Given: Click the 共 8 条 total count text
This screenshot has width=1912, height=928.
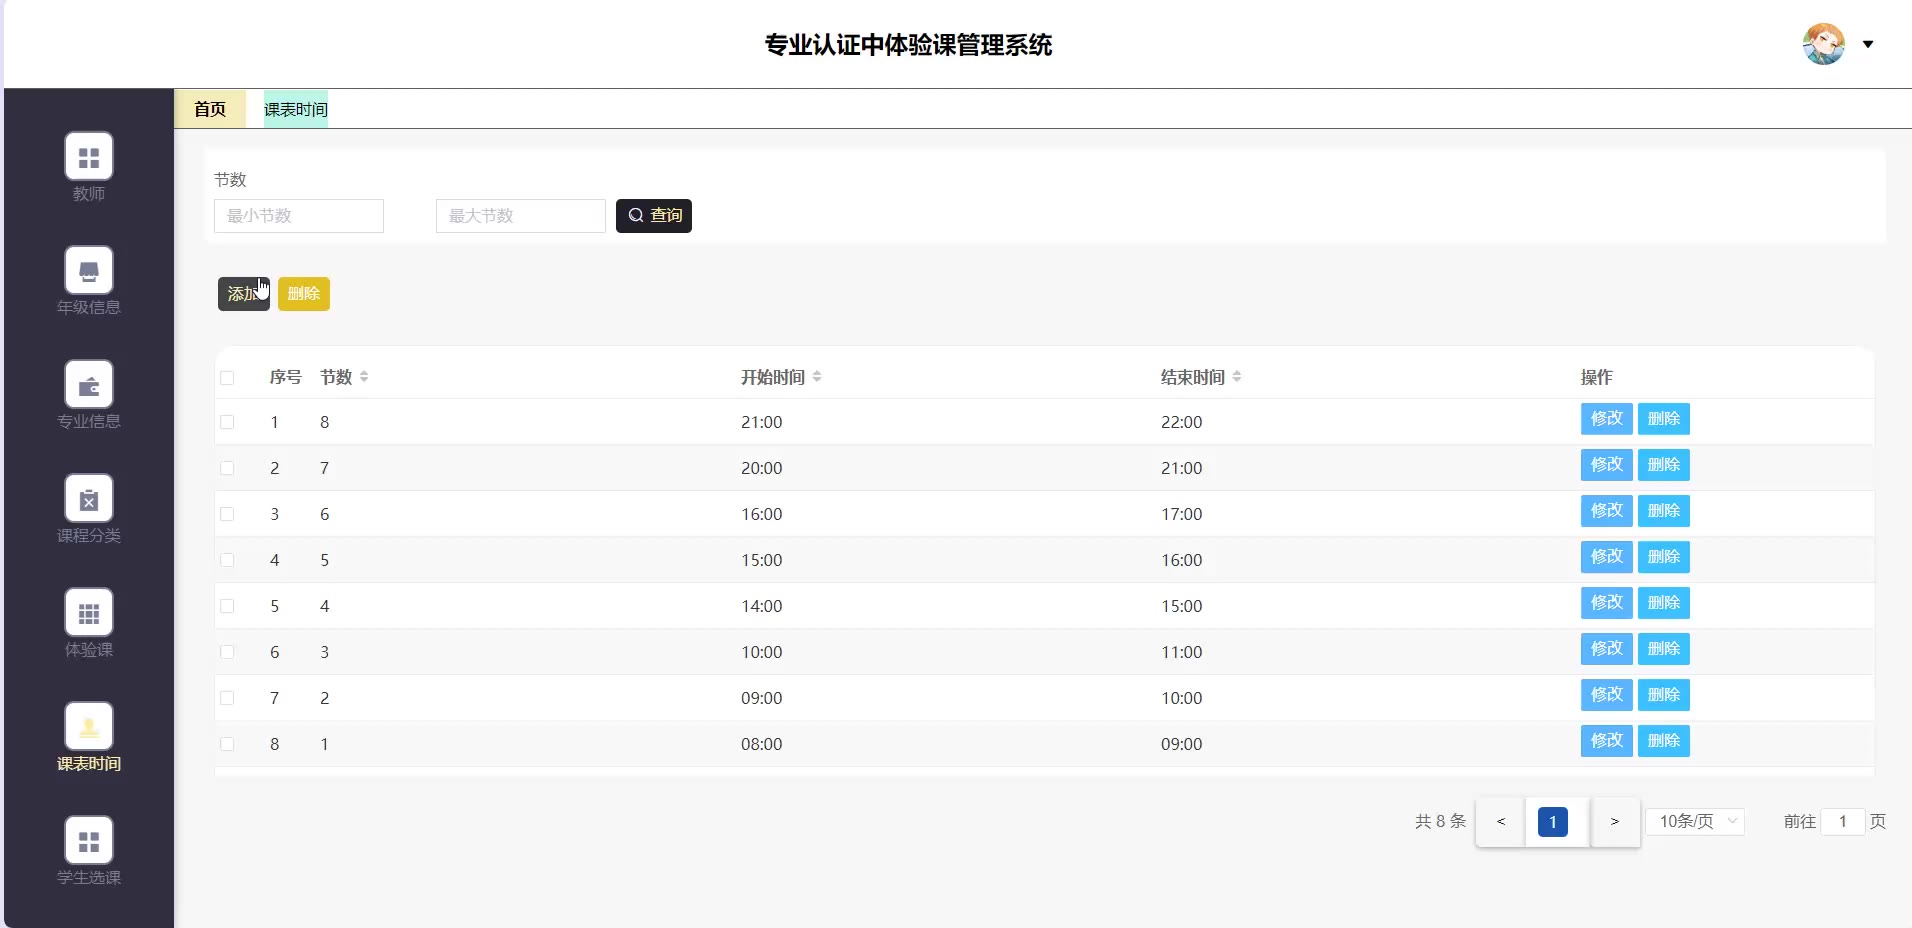Looking at the screenshot, I should click(x=1440, y=821).
